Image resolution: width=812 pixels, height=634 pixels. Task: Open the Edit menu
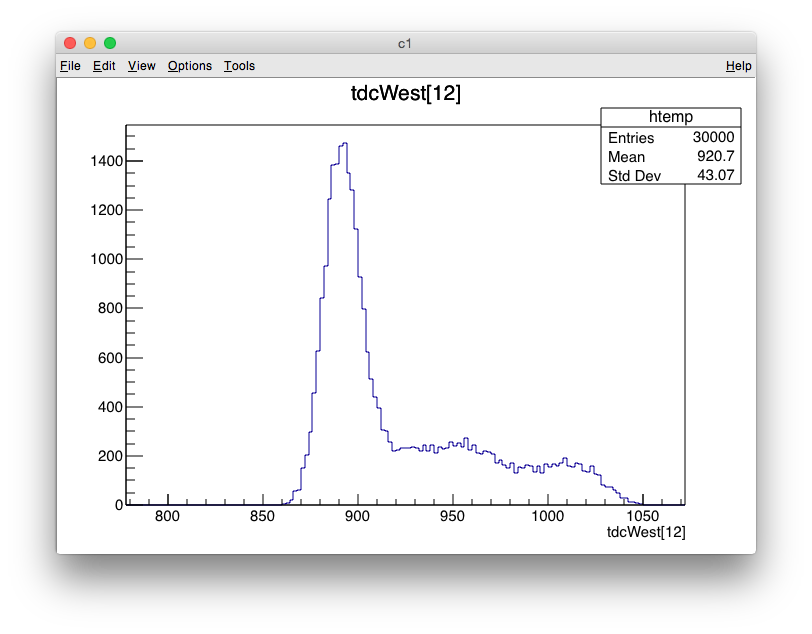pyautogui.click(x=104, y=66)
